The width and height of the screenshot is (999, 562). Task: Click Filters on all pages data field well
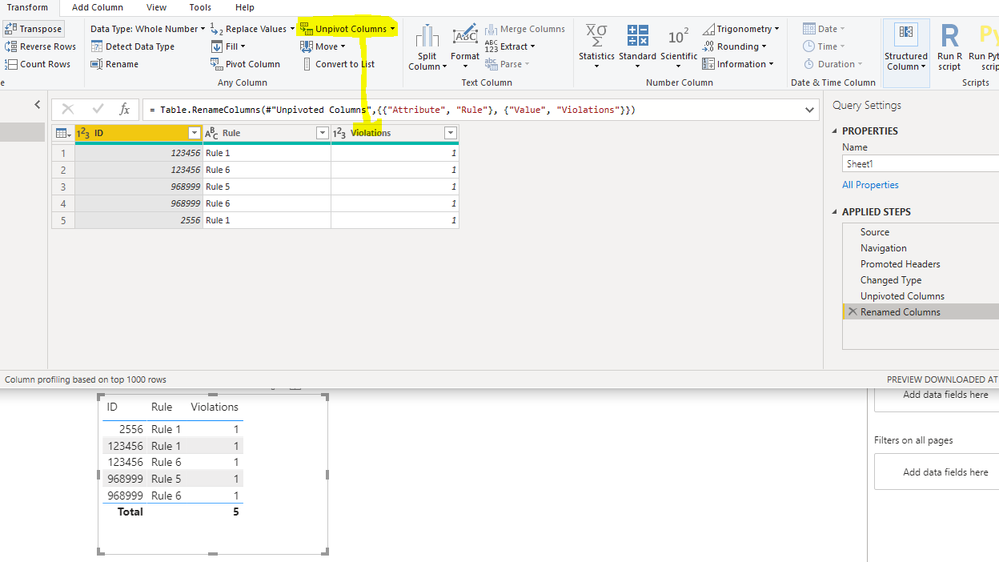[937, 472]
